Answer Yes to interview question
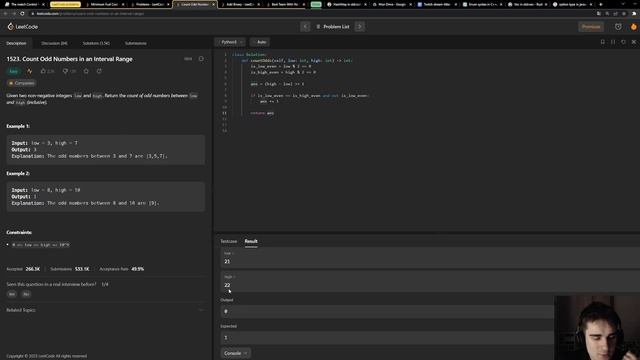 pyautogui.click(x=12, y=294)
